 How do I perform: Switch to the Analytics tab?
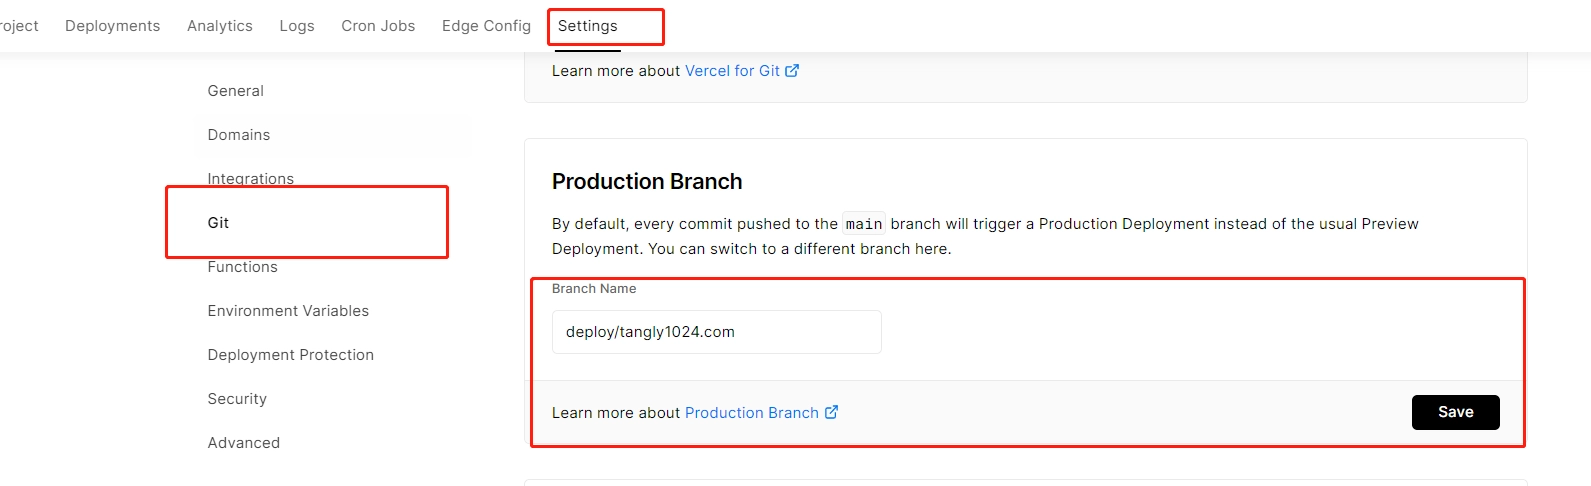click(220, 26)
